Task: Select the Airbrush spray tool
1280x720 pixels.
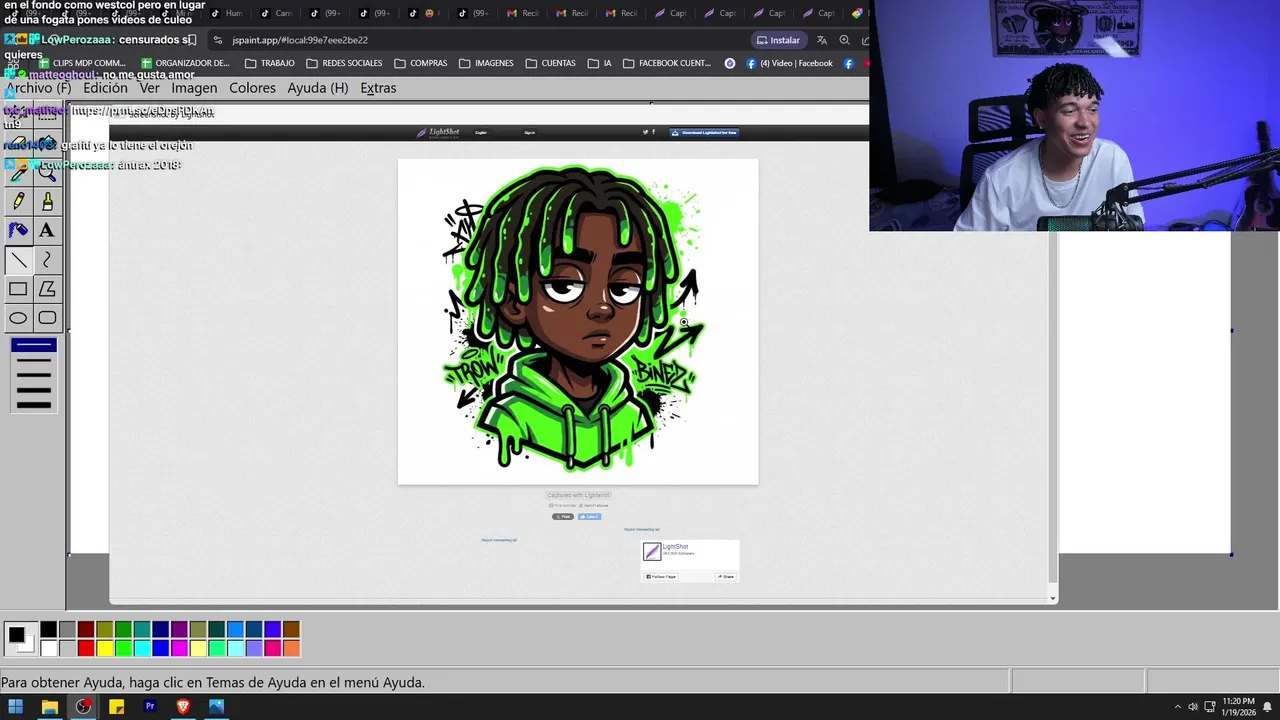Action: pyautogui.click(x=18, y=231)
